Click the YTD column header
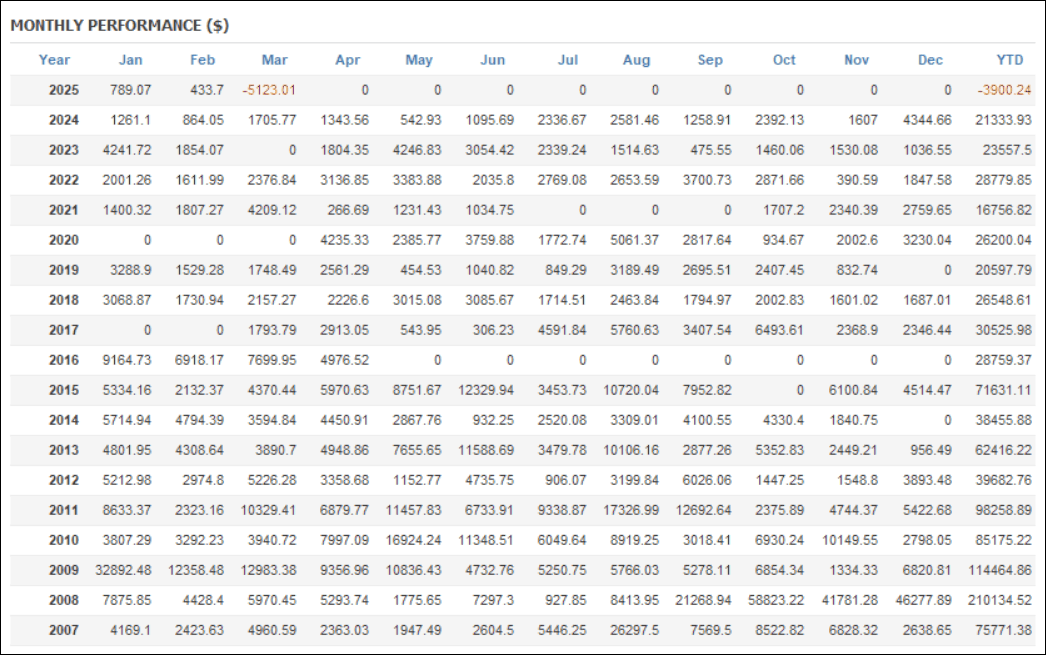This screenshot has height=655, width=1046. pos(1009,60)
